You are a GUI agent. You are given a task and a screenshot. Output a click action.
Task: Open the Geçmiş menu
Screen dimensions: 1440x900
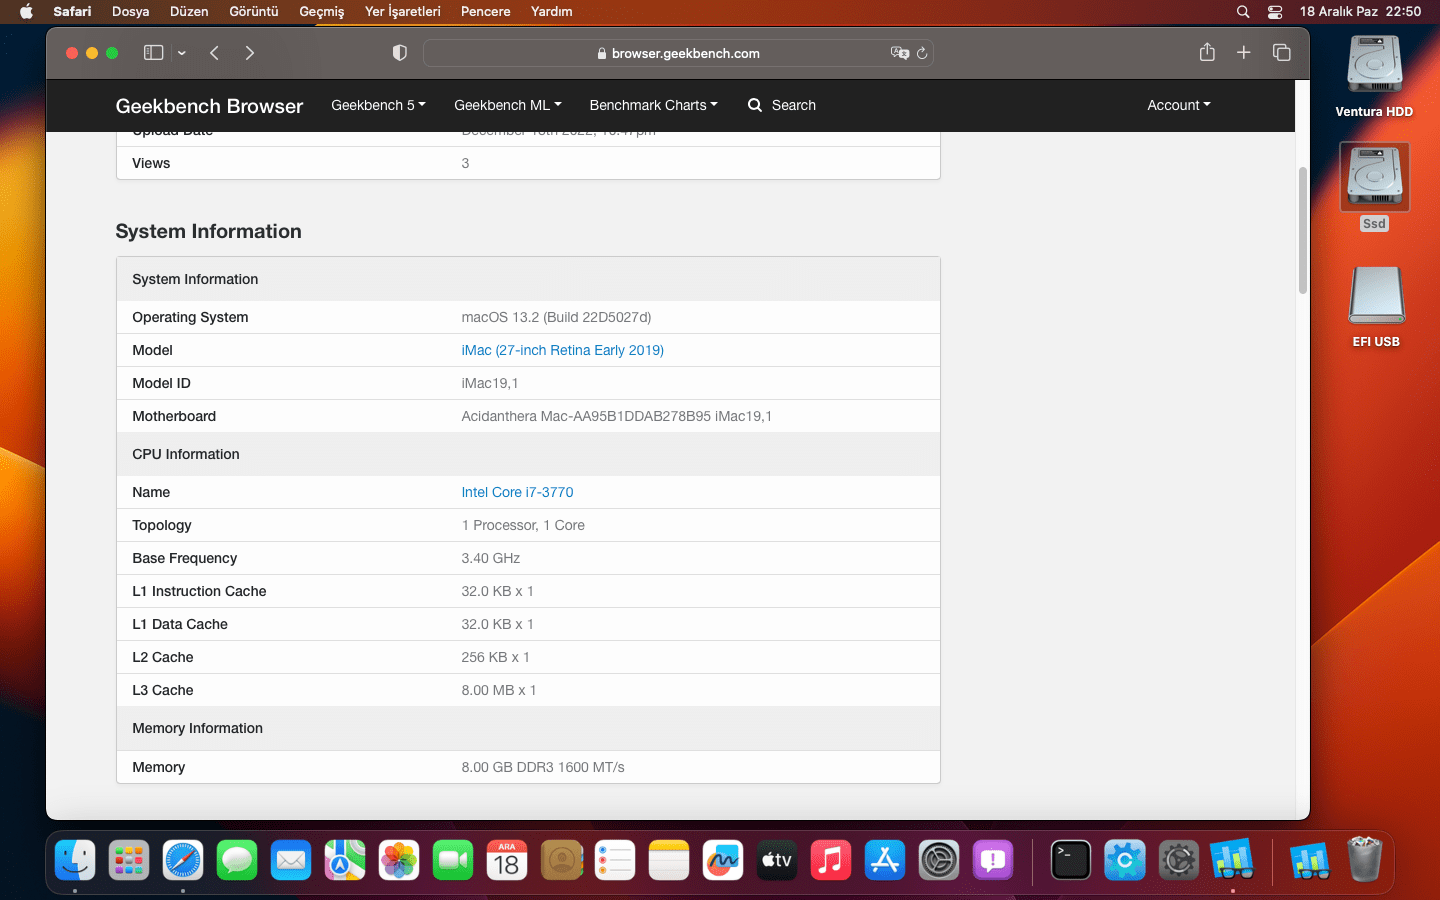click(x=321, y=12)
